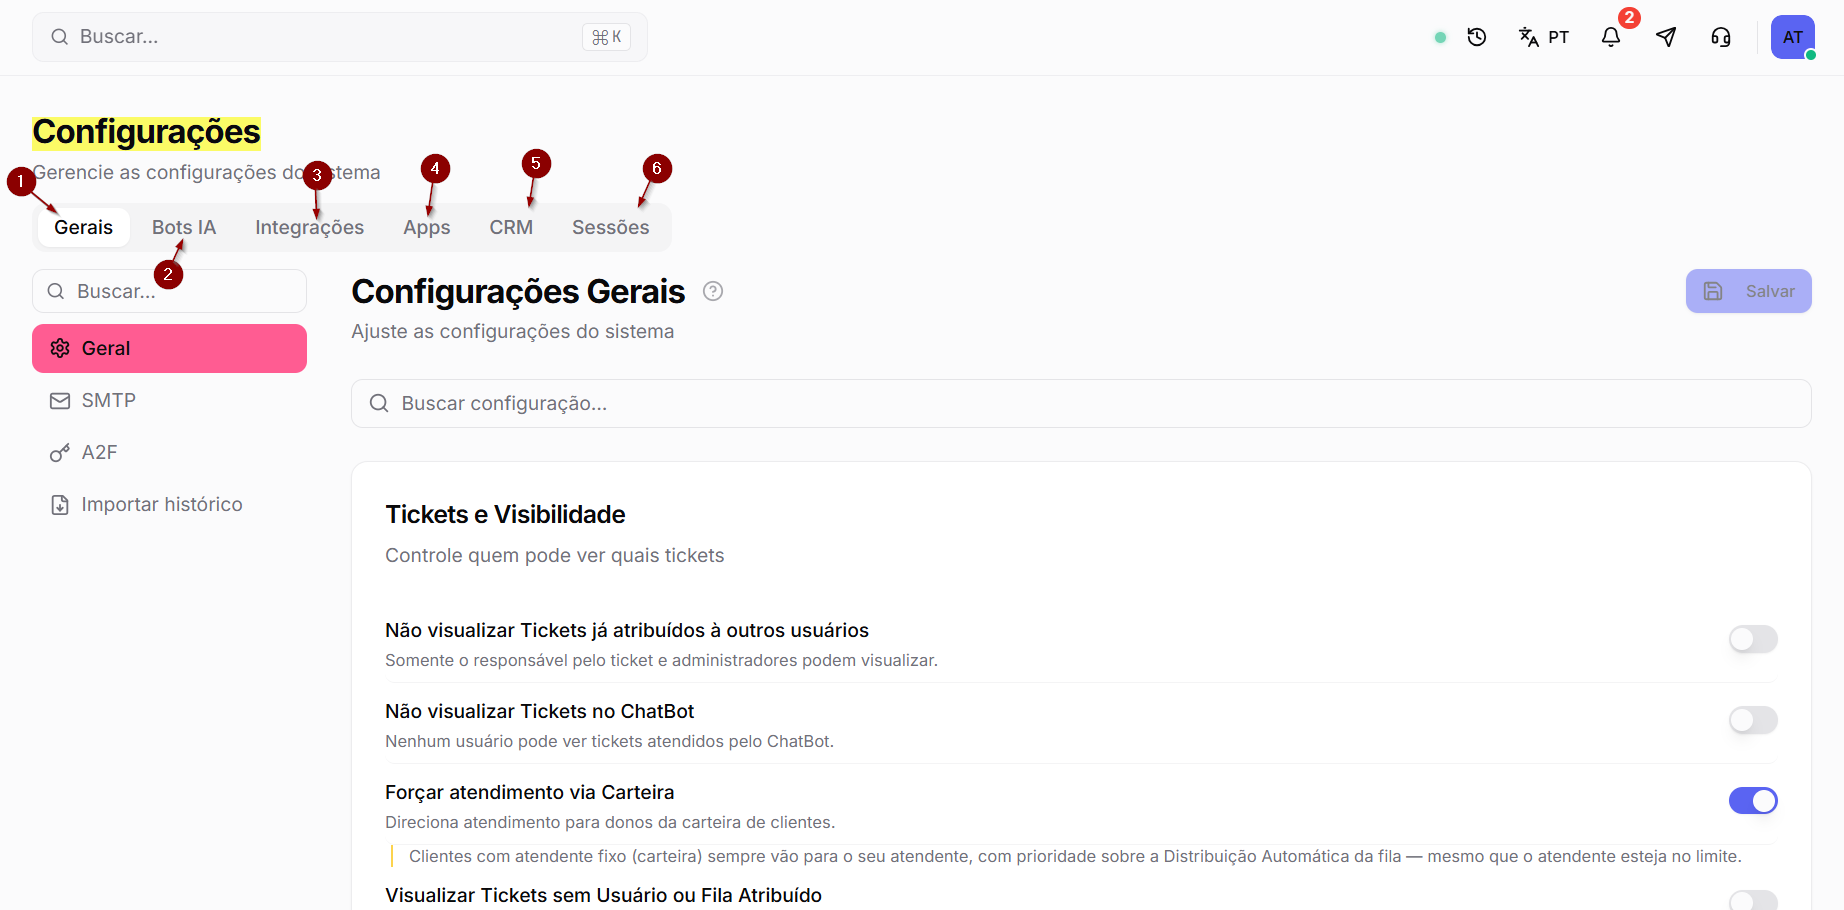The height and width of the screenshot is (910, 1844).
Task: Open the language translation selector PT
Action: (1544, 37)
